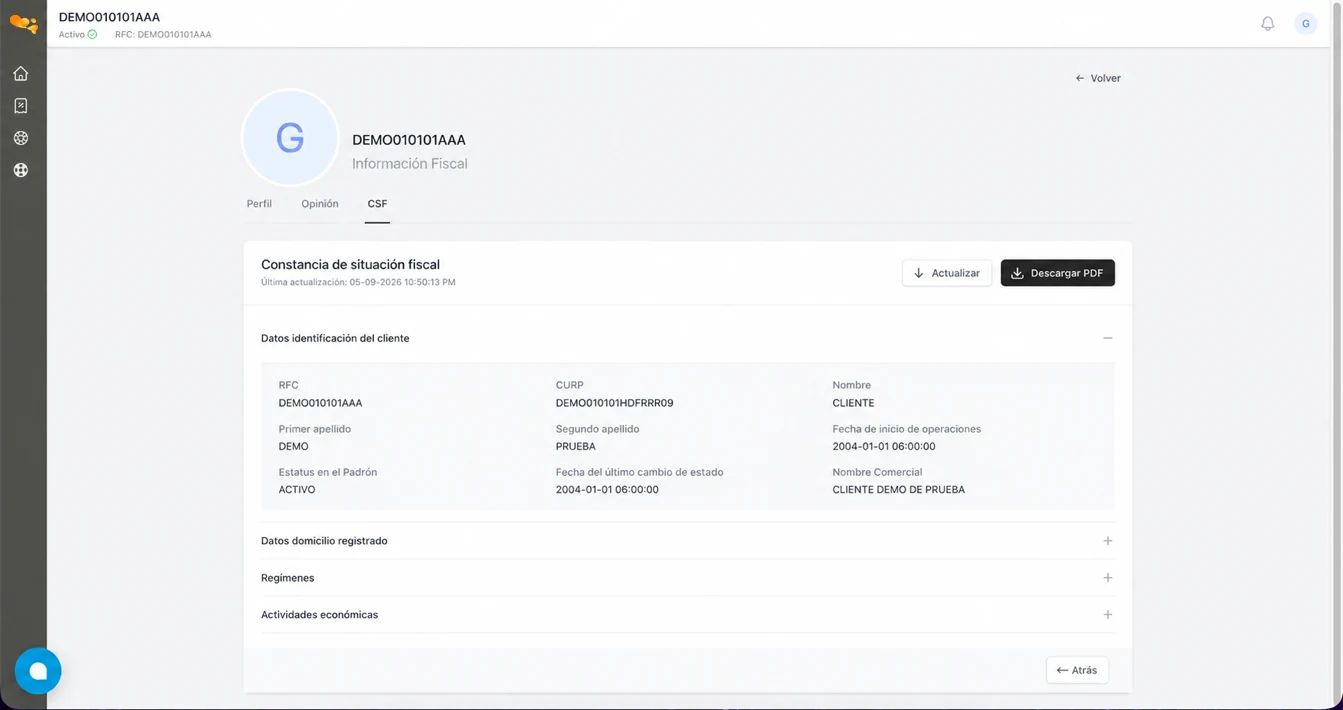
Task: Click the Nombre value CLIENTE
Action: [x=853, y=403]
